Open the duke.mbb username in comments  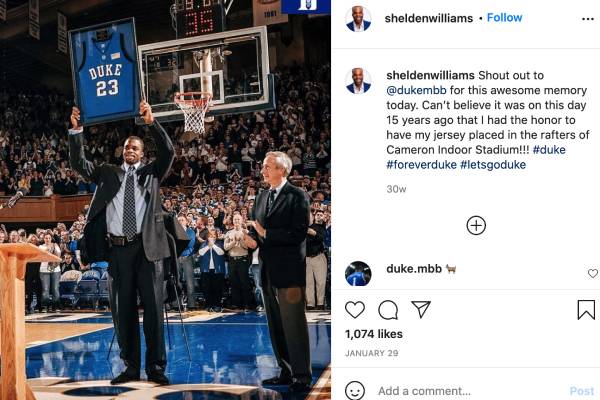pos(414,269)
